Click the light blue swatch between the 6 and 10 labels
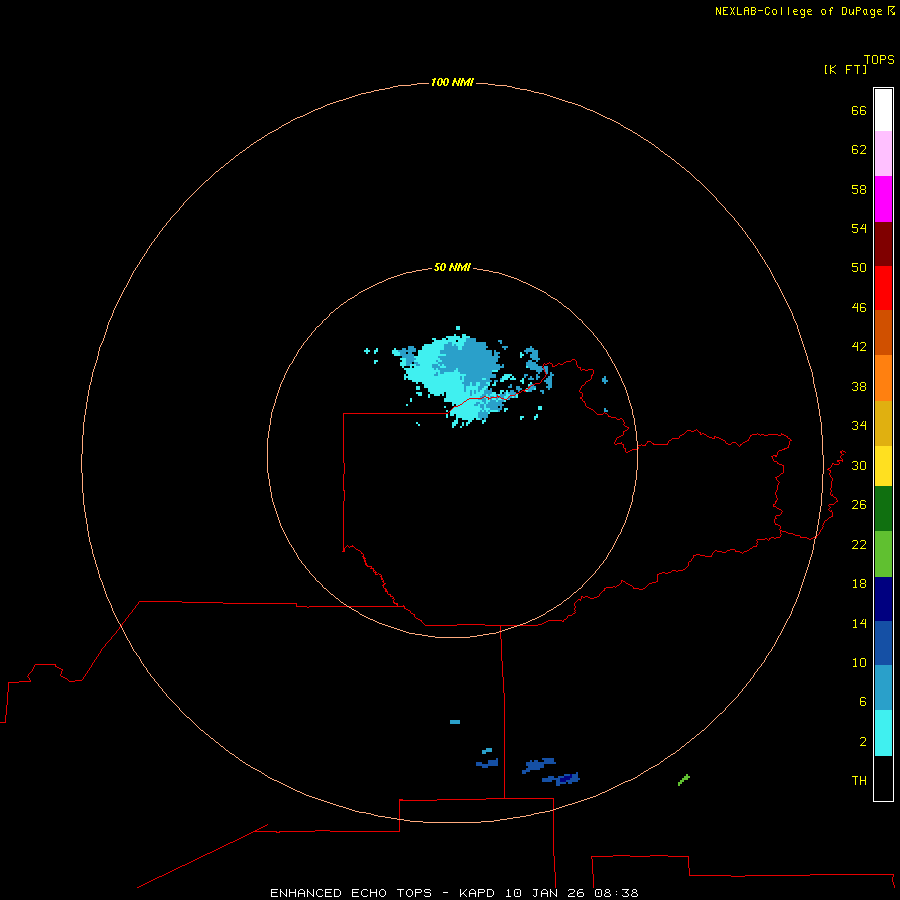This screenshot has width=900, height=900. pyautogui.click(x=883, y=687)
